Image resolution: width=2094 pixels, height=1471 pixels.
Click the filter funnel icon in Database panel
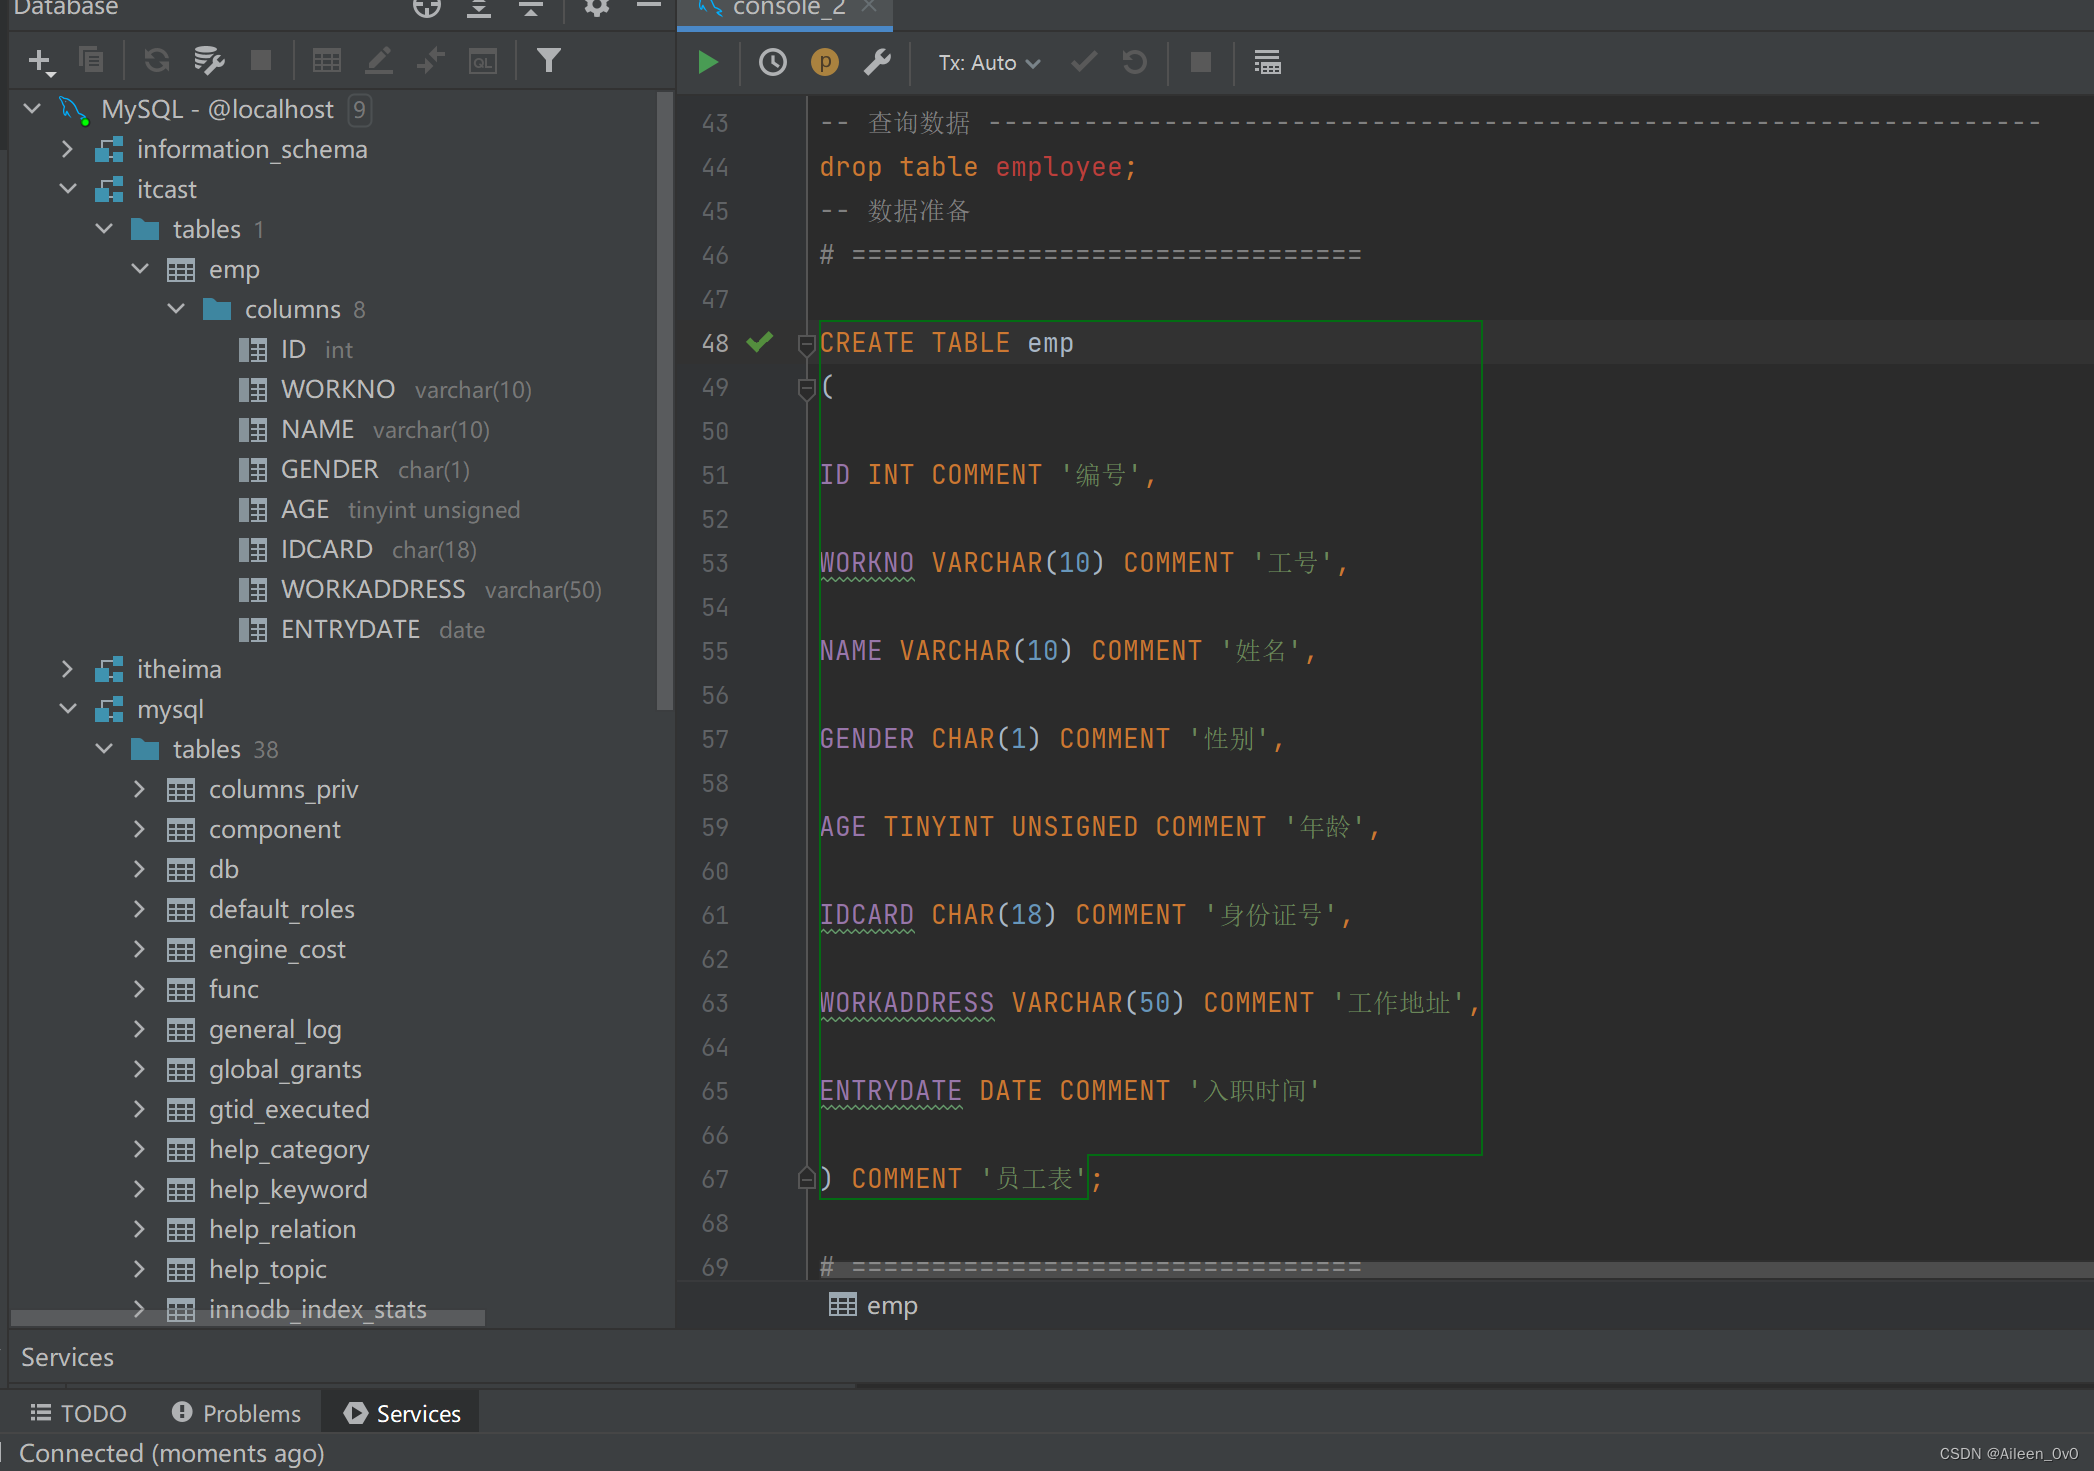[548, 61]
